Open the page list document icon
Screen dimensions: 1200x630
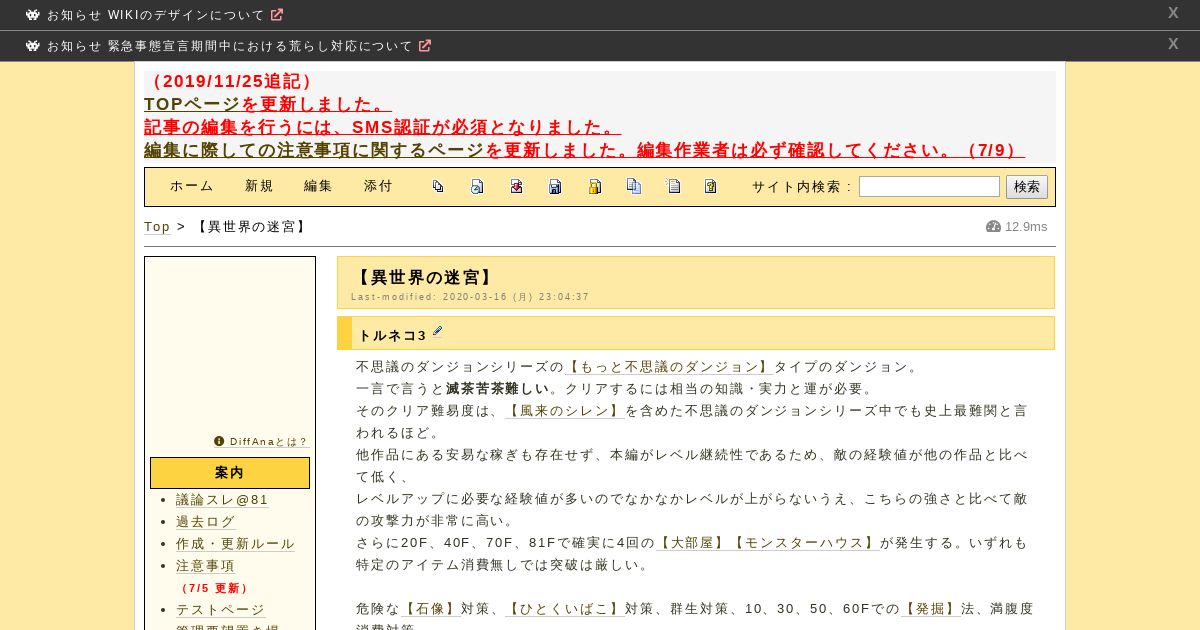coord(673,186)
